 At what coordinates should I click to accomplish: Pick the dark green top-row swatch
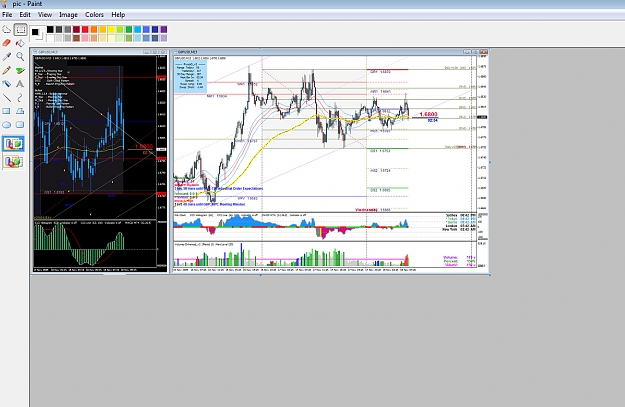[129, 29]
